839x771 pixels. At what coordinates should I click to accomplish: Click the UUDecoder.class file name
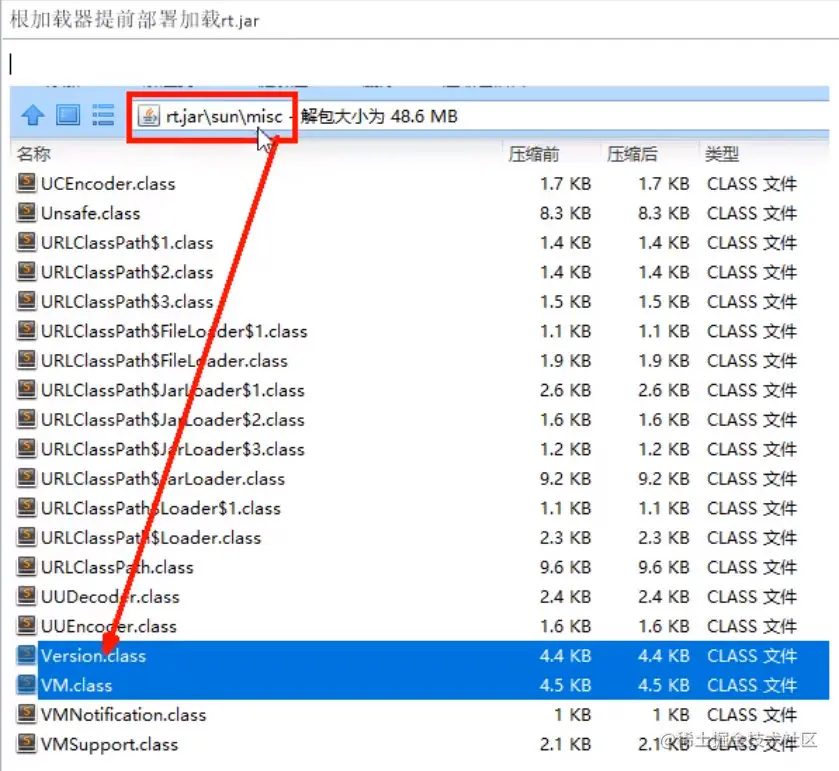(110, 597)
